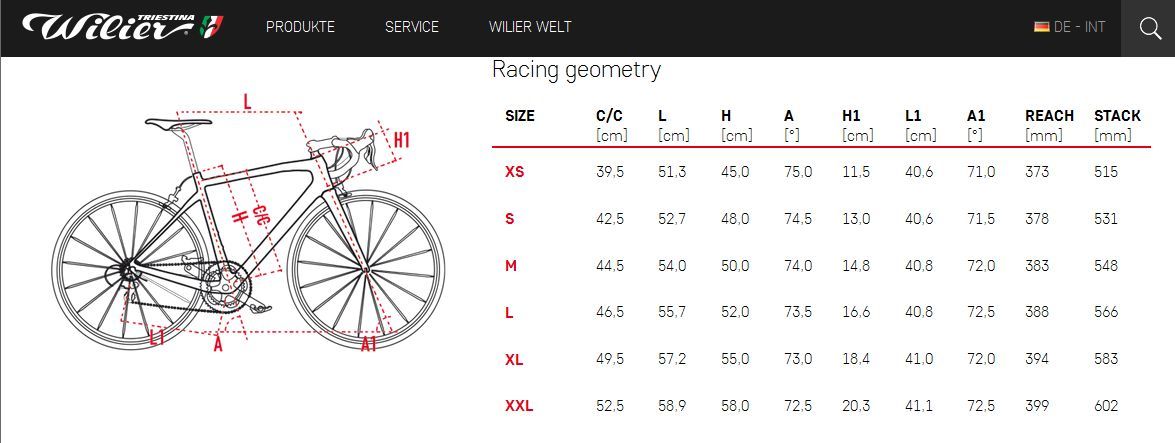Open the SERVICE menu
The width and height of the screenshot is (1175, 443).
coord(412,27)
